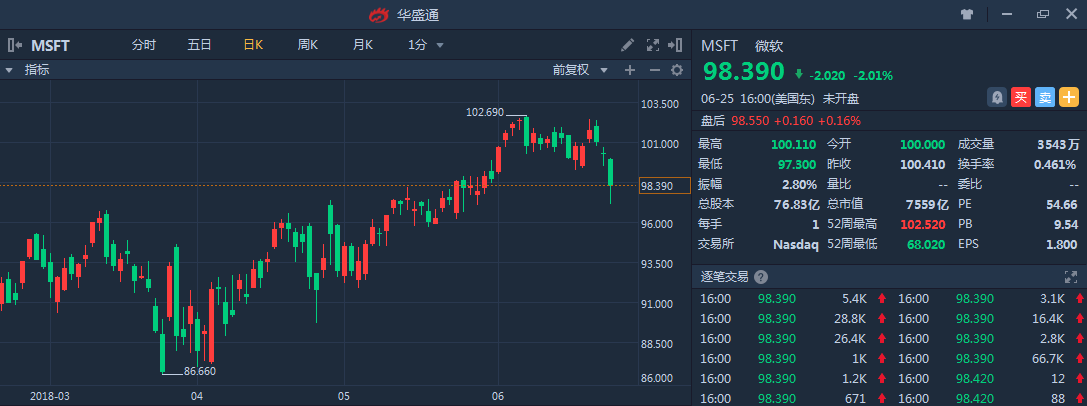The image size is (1087, 406).
Task: Collapse the left panel next to MSFT
Action: coord(15,46)
